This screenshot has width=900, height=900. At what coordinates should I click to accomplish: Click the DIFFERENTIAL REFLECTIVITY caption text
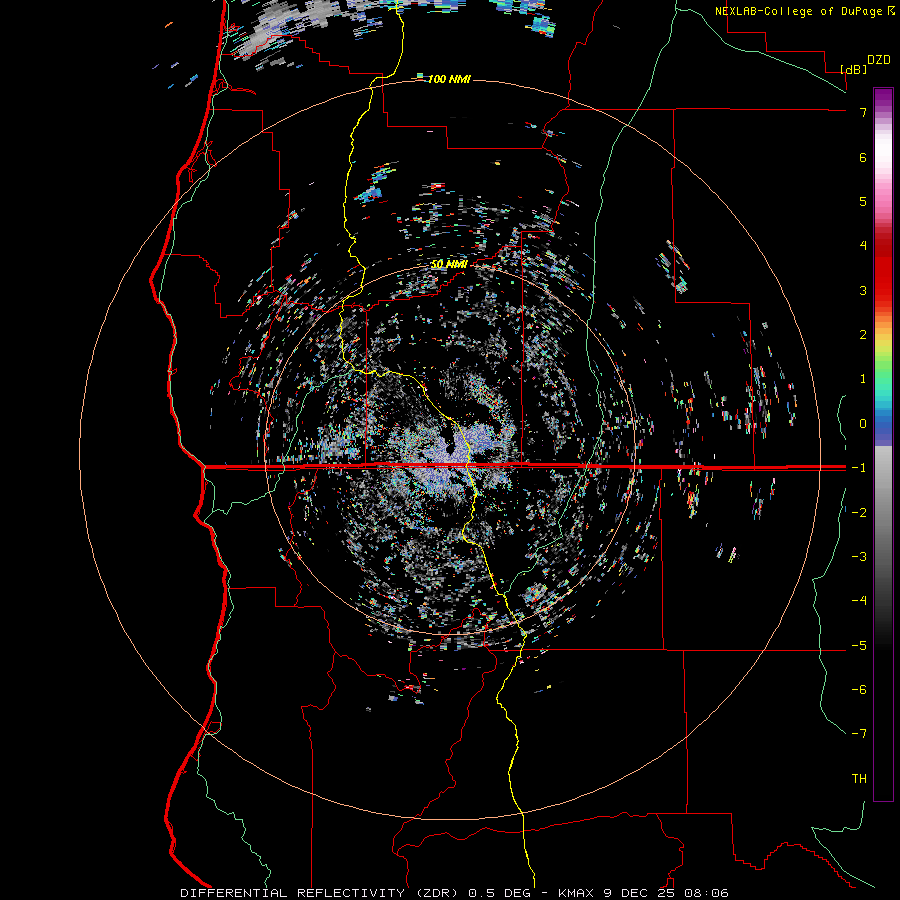pyautogui.click(x=293, y=893)
